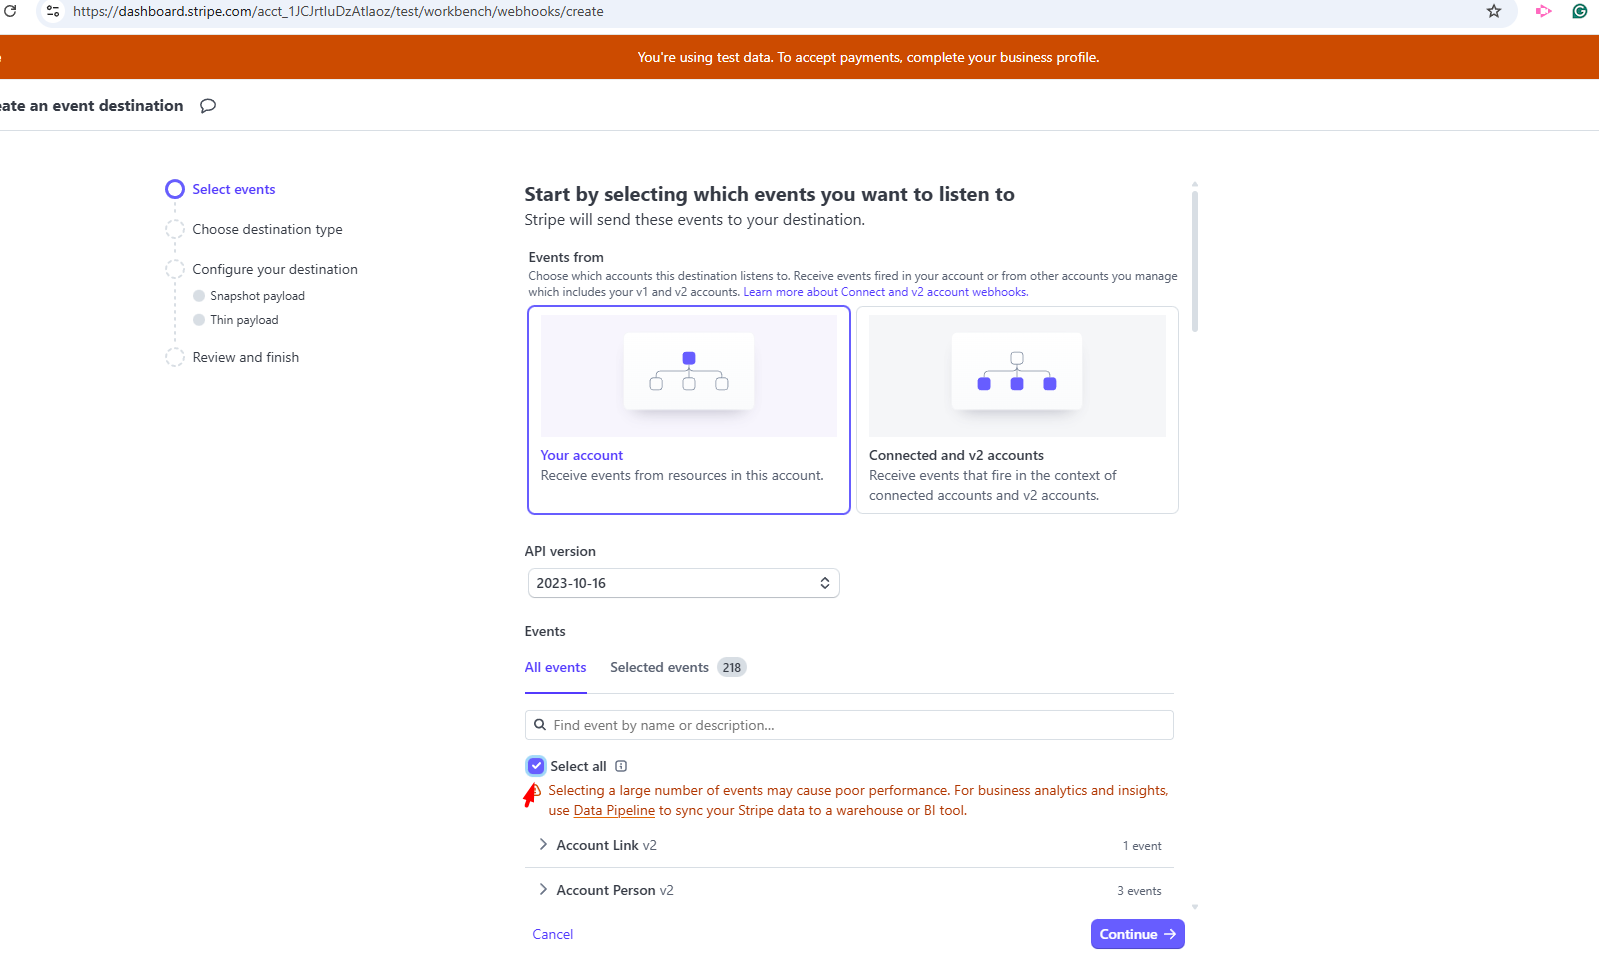Click the vertical scrollbar of the form
The width and height of the screenshot is (1599, 970).
1194,260
